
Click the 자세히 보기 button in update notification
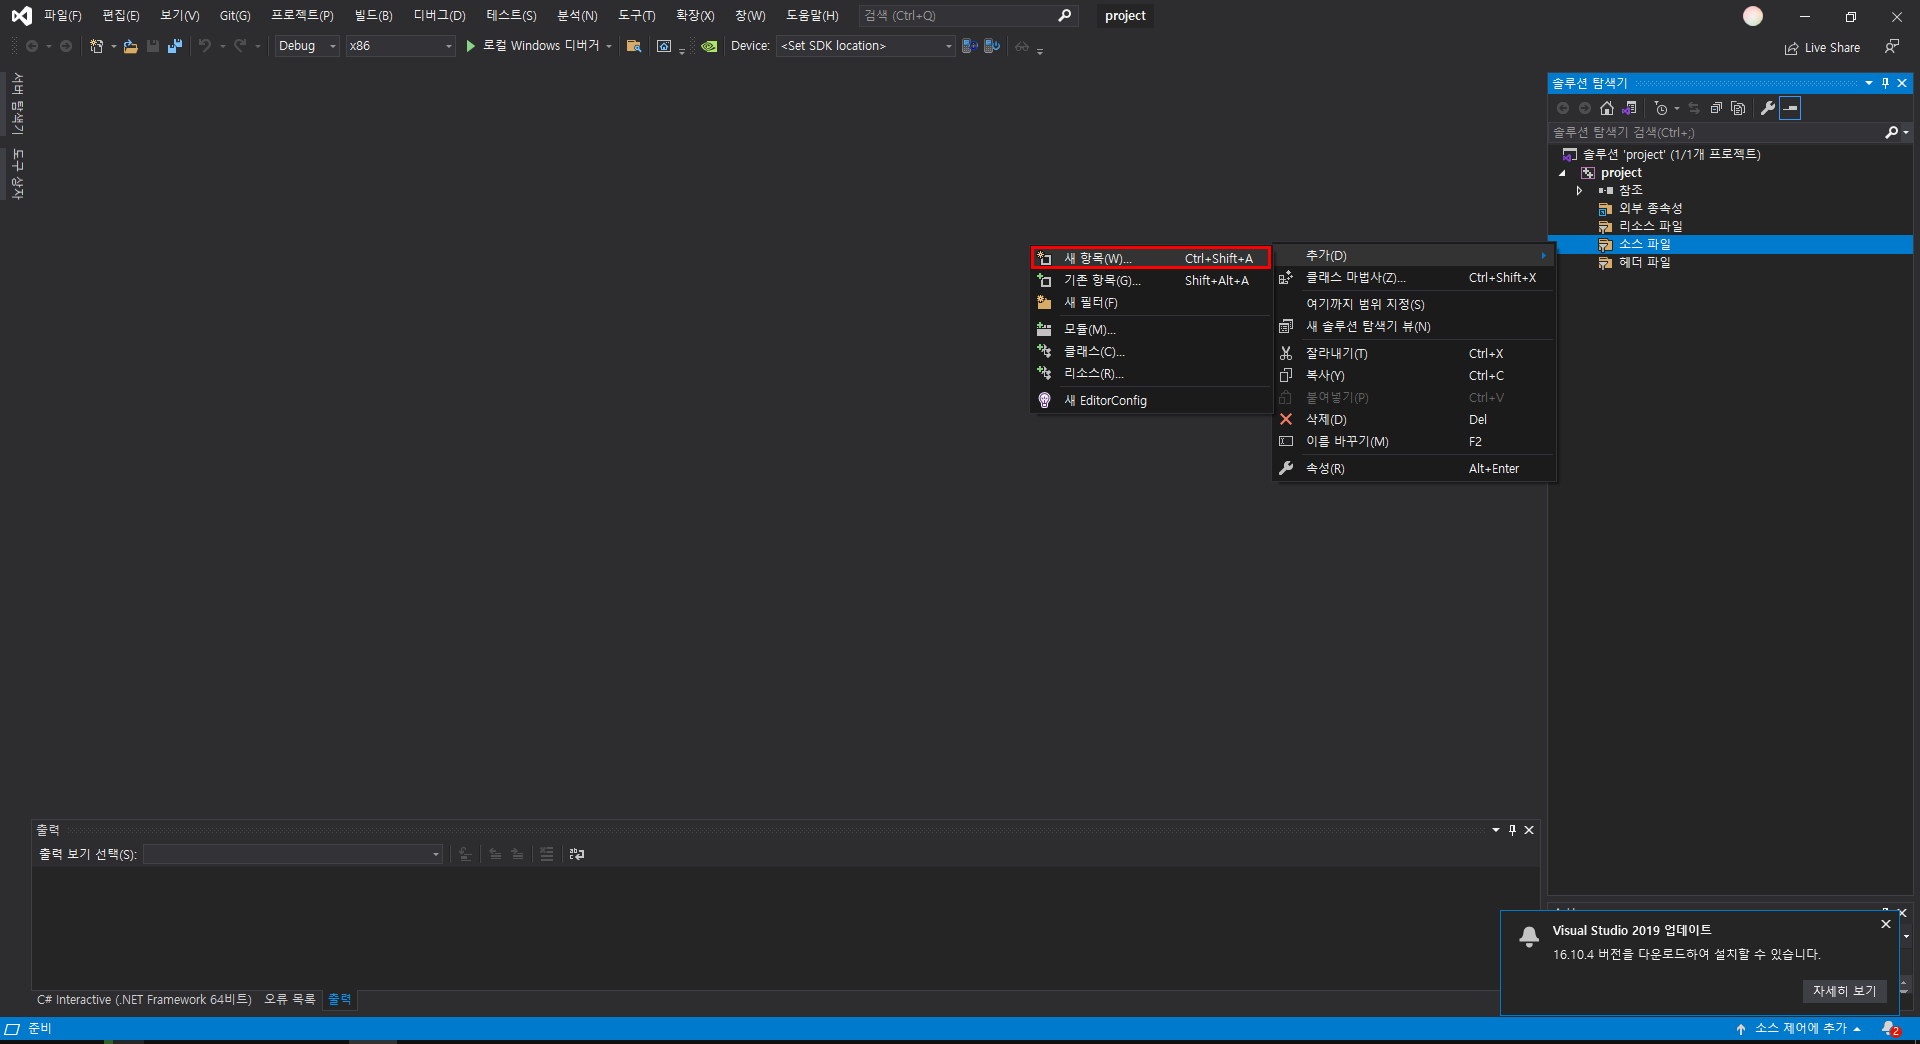1844,991
